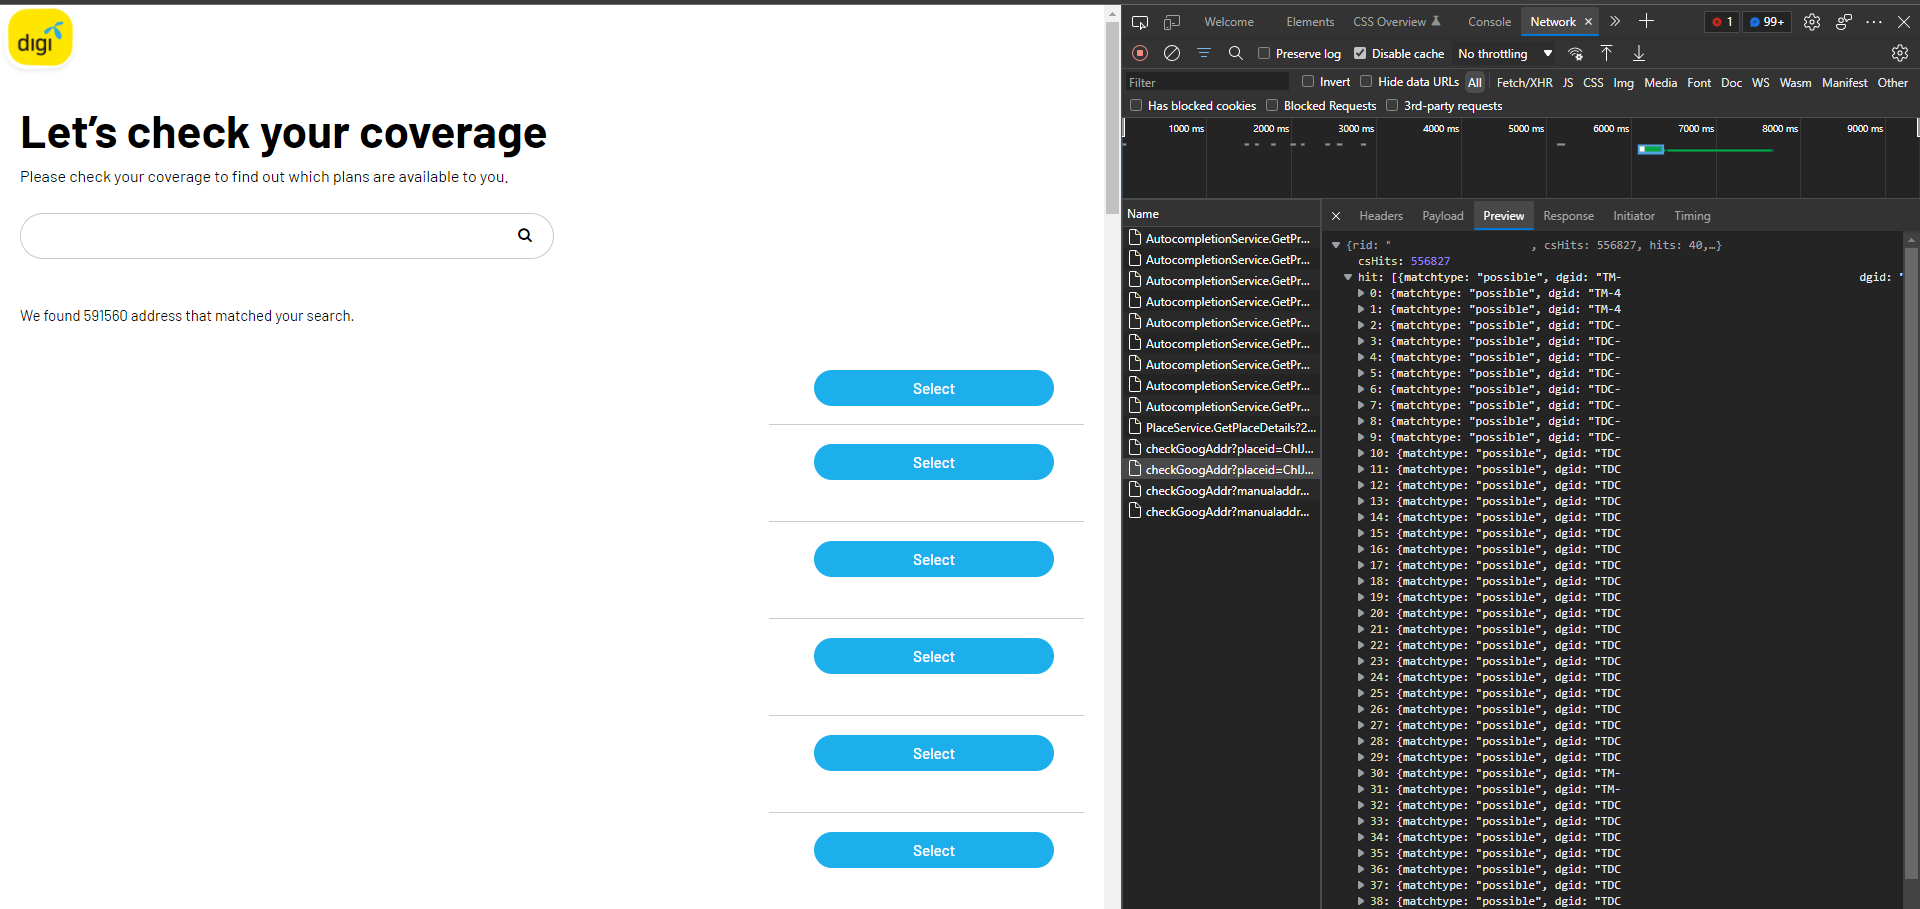Clear the network log
Screen dimensions: 1920x909
pos(1172,53)
